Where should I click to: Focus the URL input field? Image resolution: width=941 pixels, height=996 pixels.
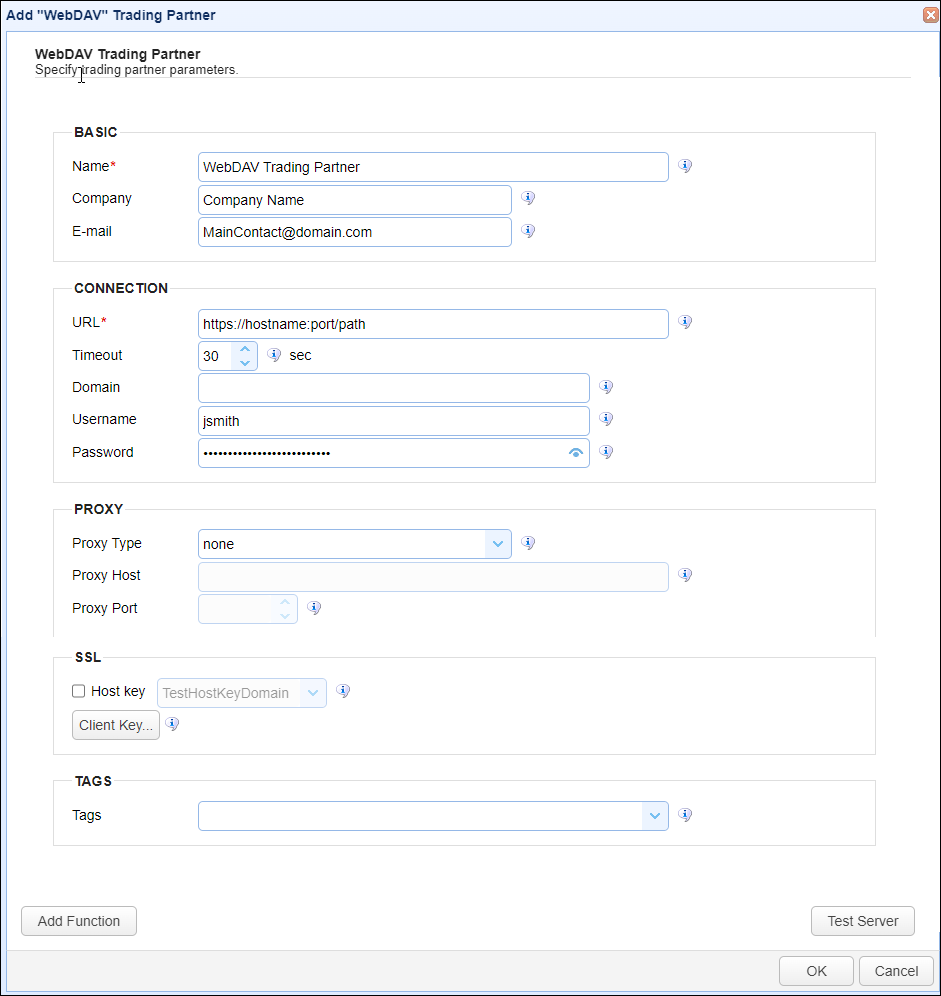pos(433,324)
